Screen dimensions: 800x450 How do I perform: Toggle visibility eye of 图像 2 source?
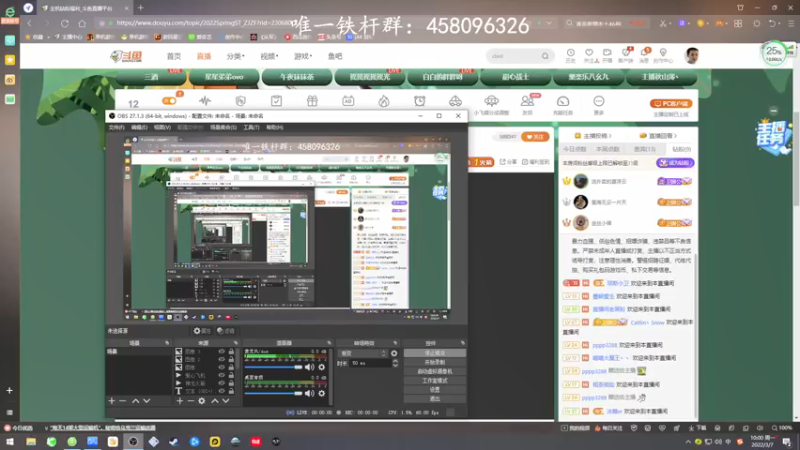pyautogui.click(x=221, y=359)
